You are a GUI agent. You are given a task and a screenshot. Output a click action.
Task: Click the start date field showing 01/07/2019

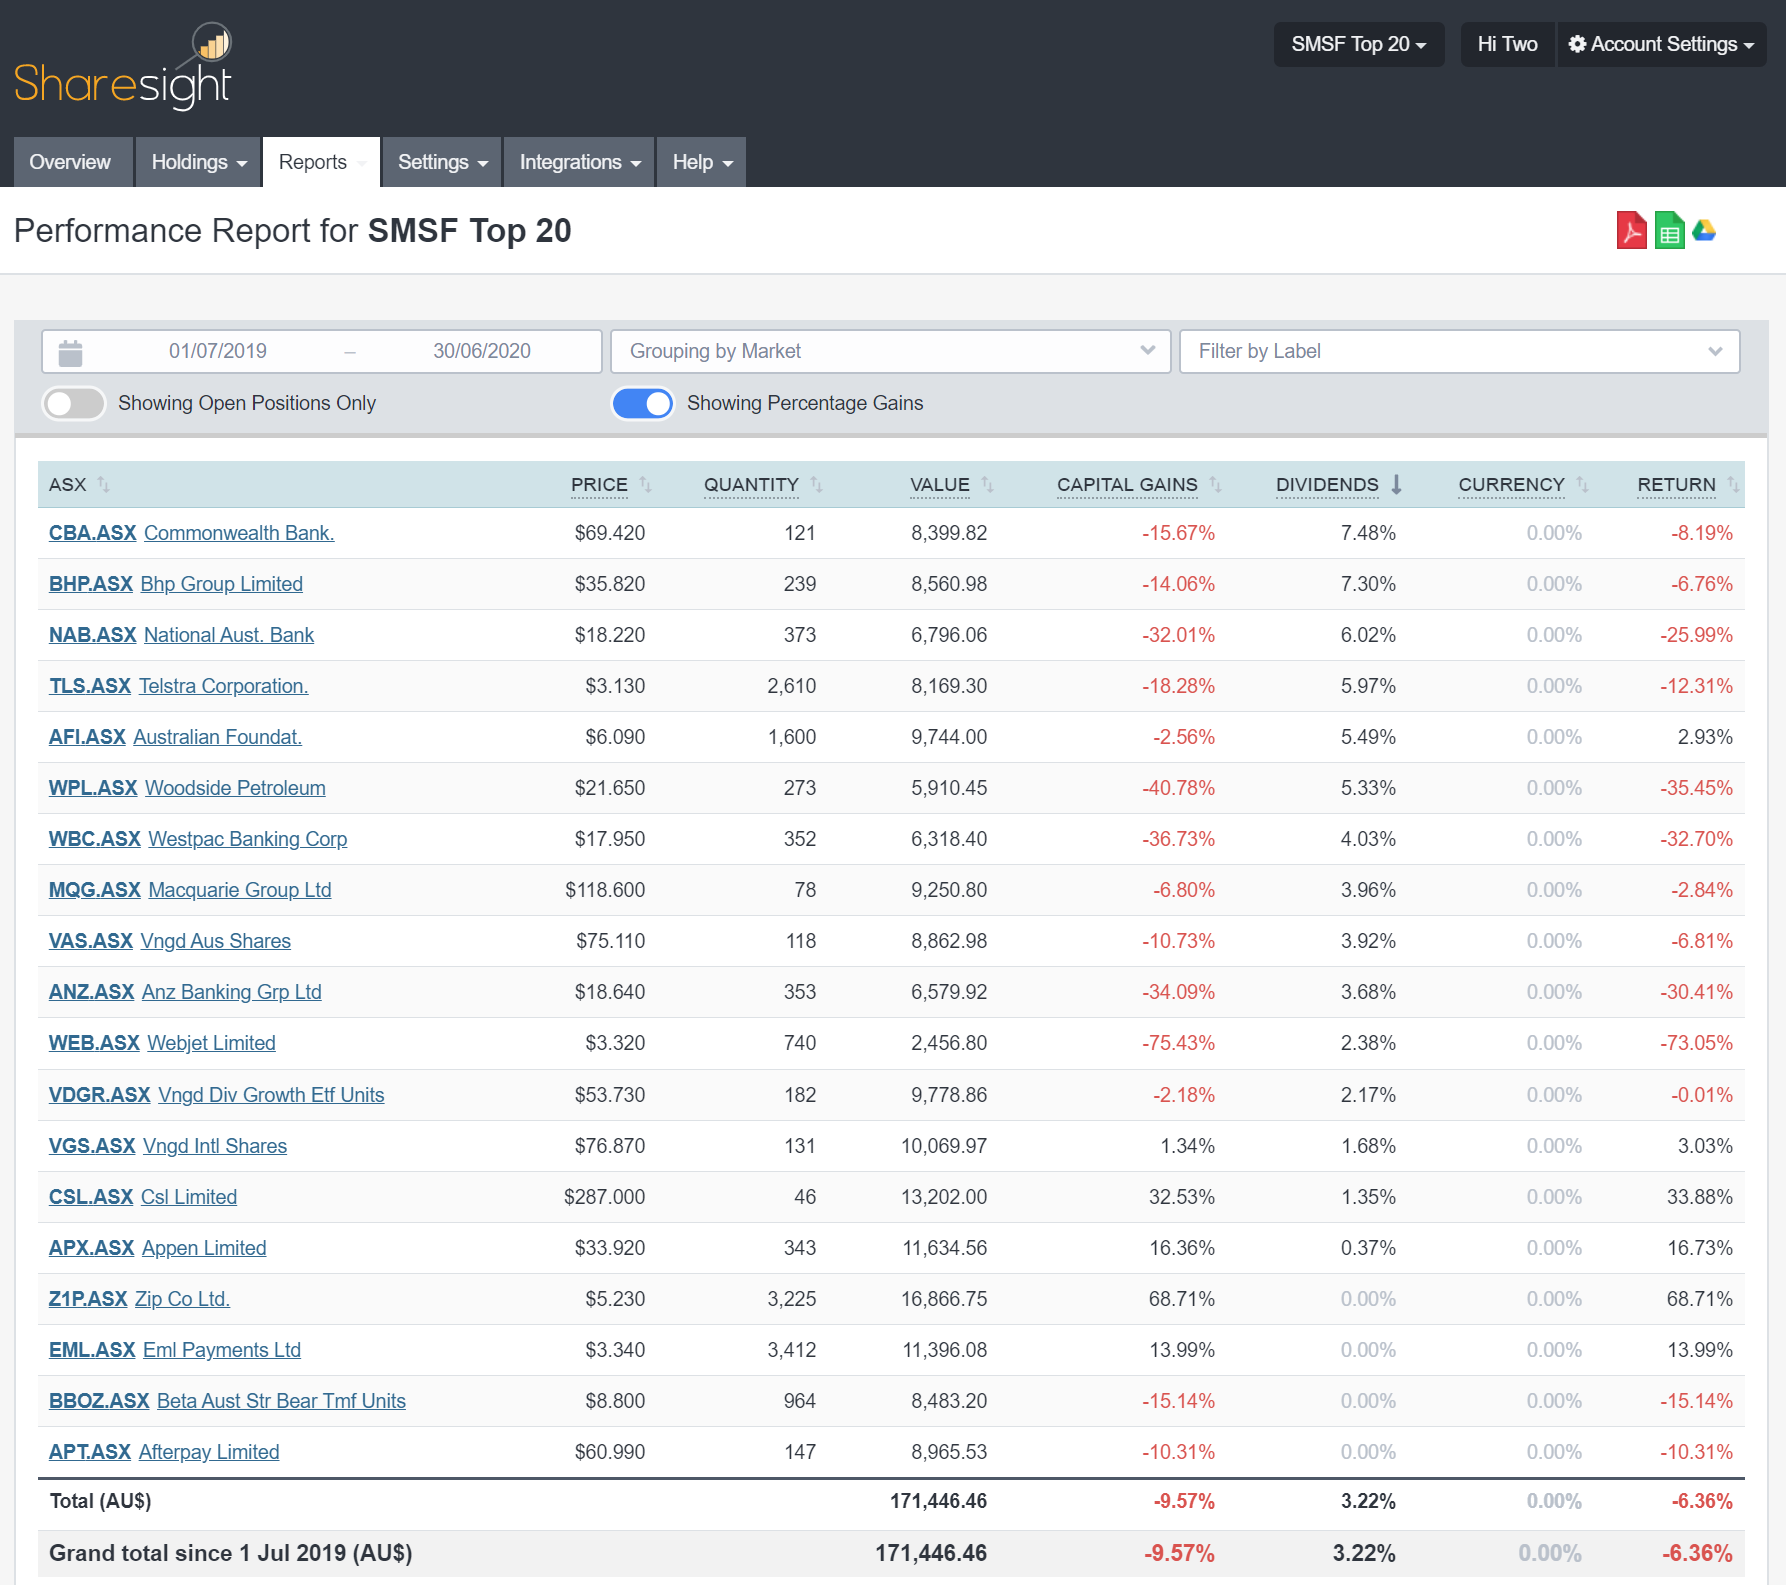click(x=218, y=351)
